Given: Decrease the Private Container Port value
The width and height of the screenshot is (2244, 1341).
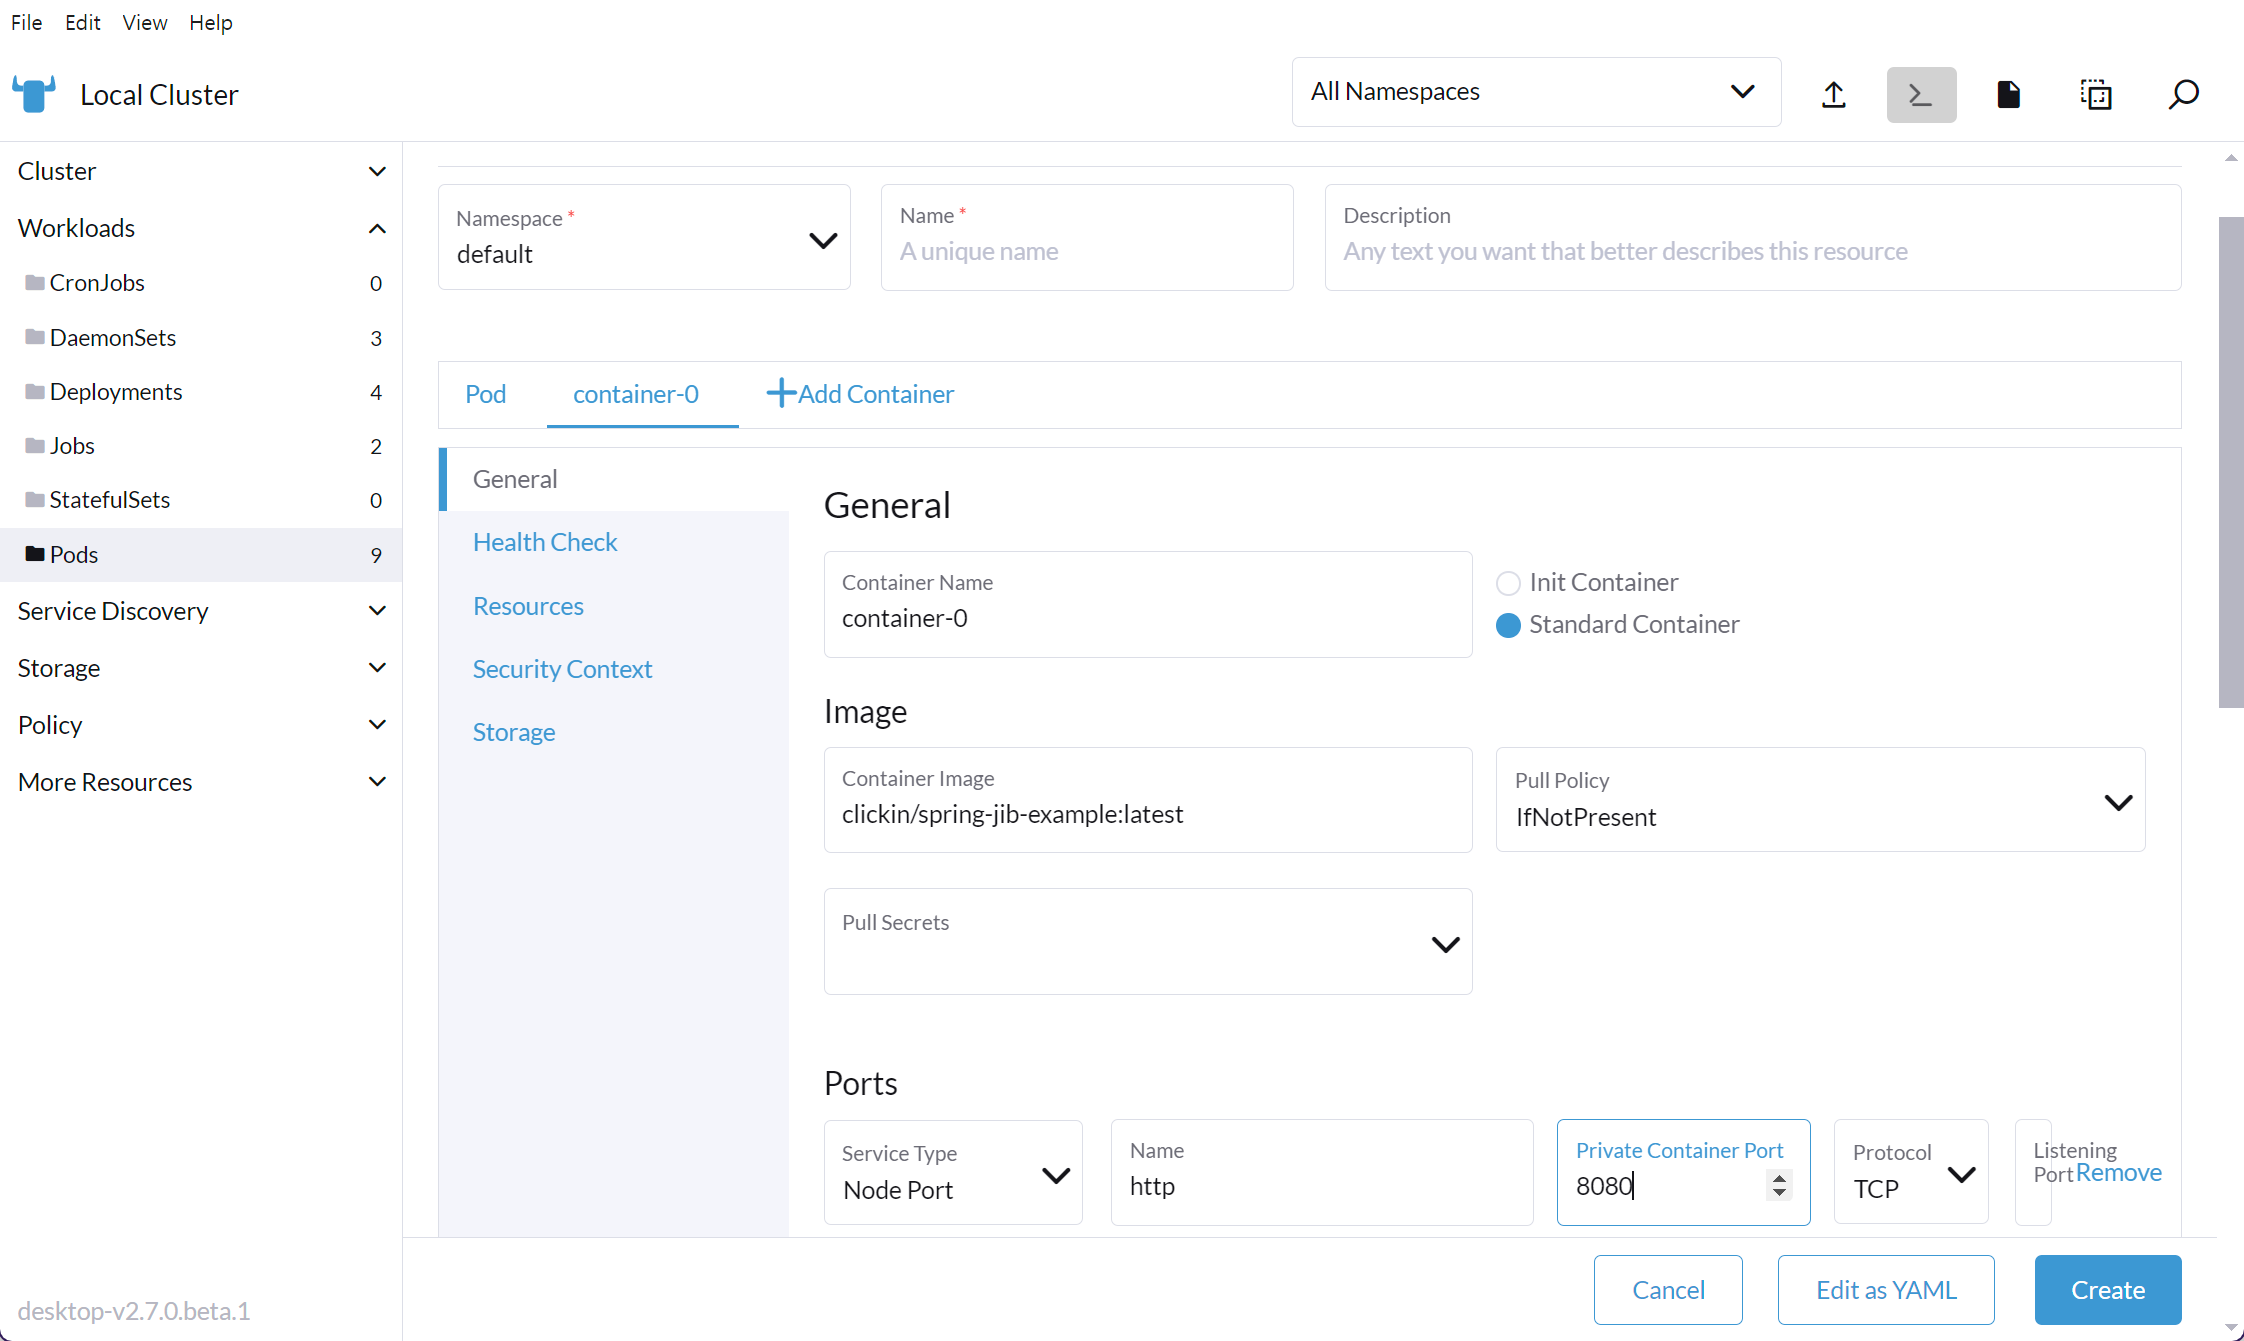Looking at the screenshot, I should (1779, 1192).
